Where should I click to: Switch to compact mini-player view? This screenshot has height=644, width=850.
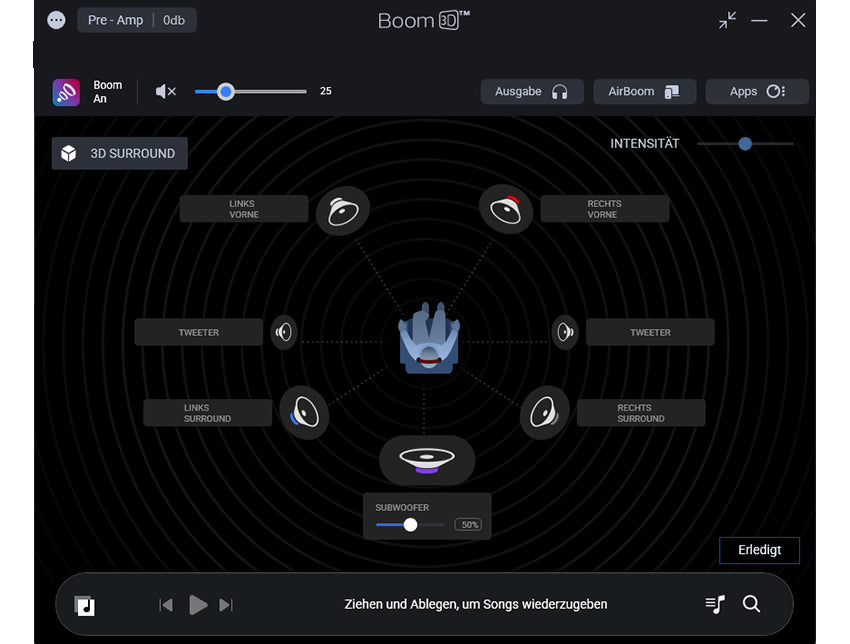(x=727, y=20)
